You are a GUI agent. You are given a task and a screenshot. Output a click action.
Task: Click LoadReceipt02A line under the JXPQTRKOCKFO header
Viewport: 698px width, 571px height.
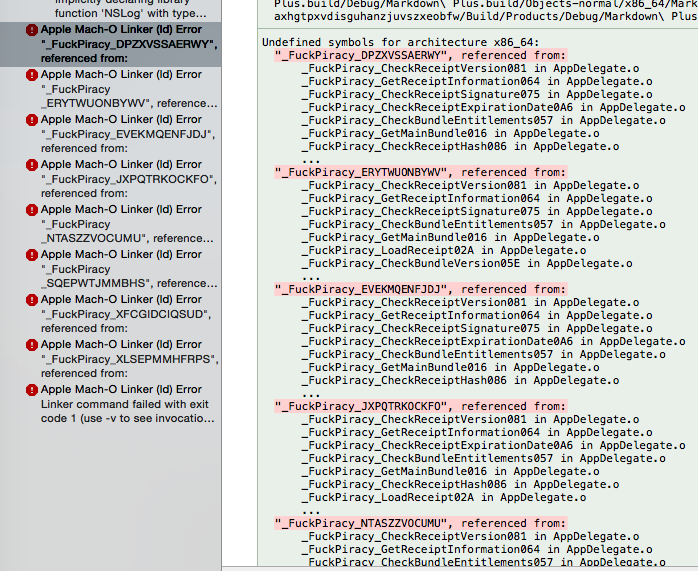[444, 498]
